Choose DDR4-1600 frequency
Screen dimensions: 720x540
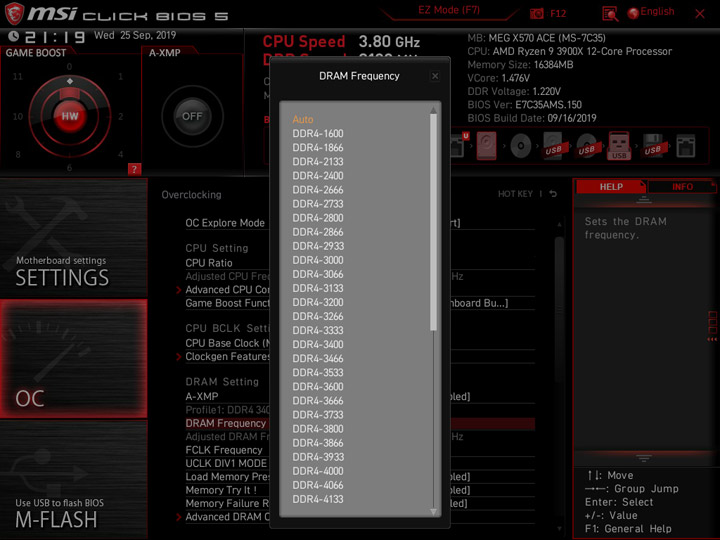(x=318, y=134)
